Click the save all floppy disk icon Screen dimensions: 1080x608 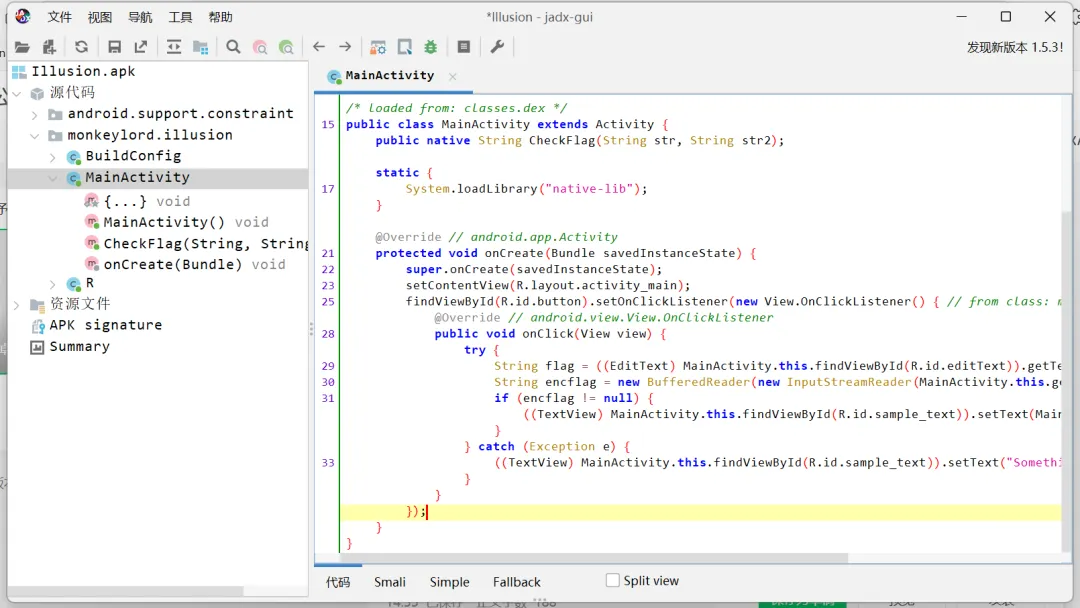click(114, 47)
